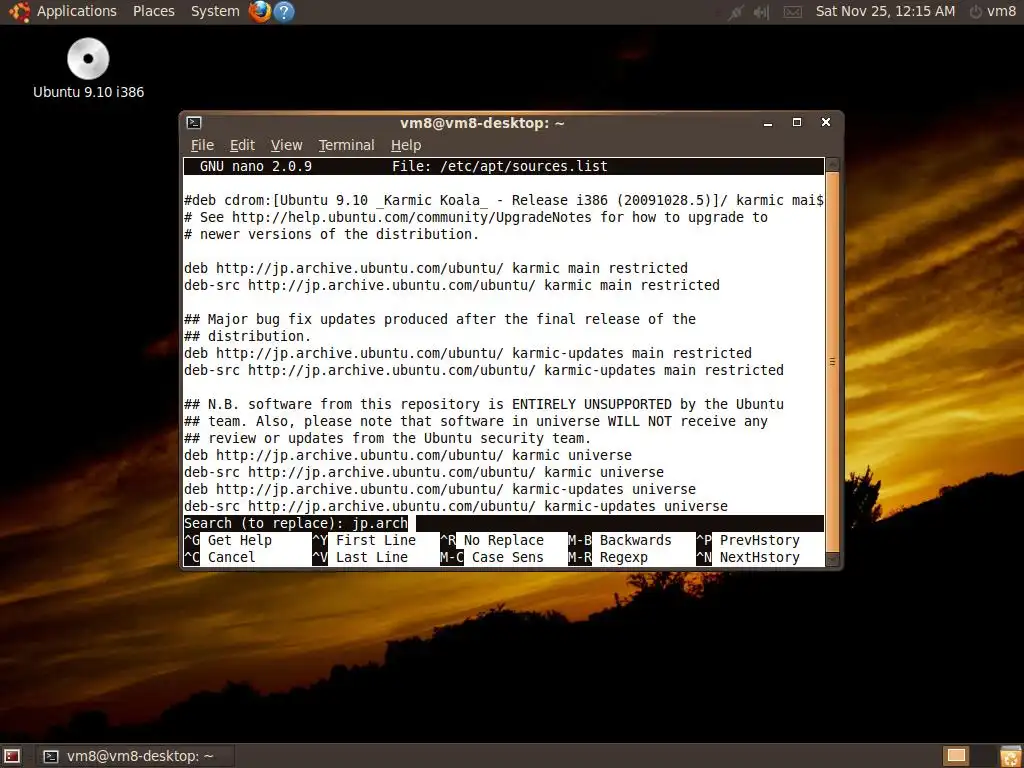1024x768 pixels.
Task: Click the ^G Get Help shortcut
Action: click(x=228, y=540)
